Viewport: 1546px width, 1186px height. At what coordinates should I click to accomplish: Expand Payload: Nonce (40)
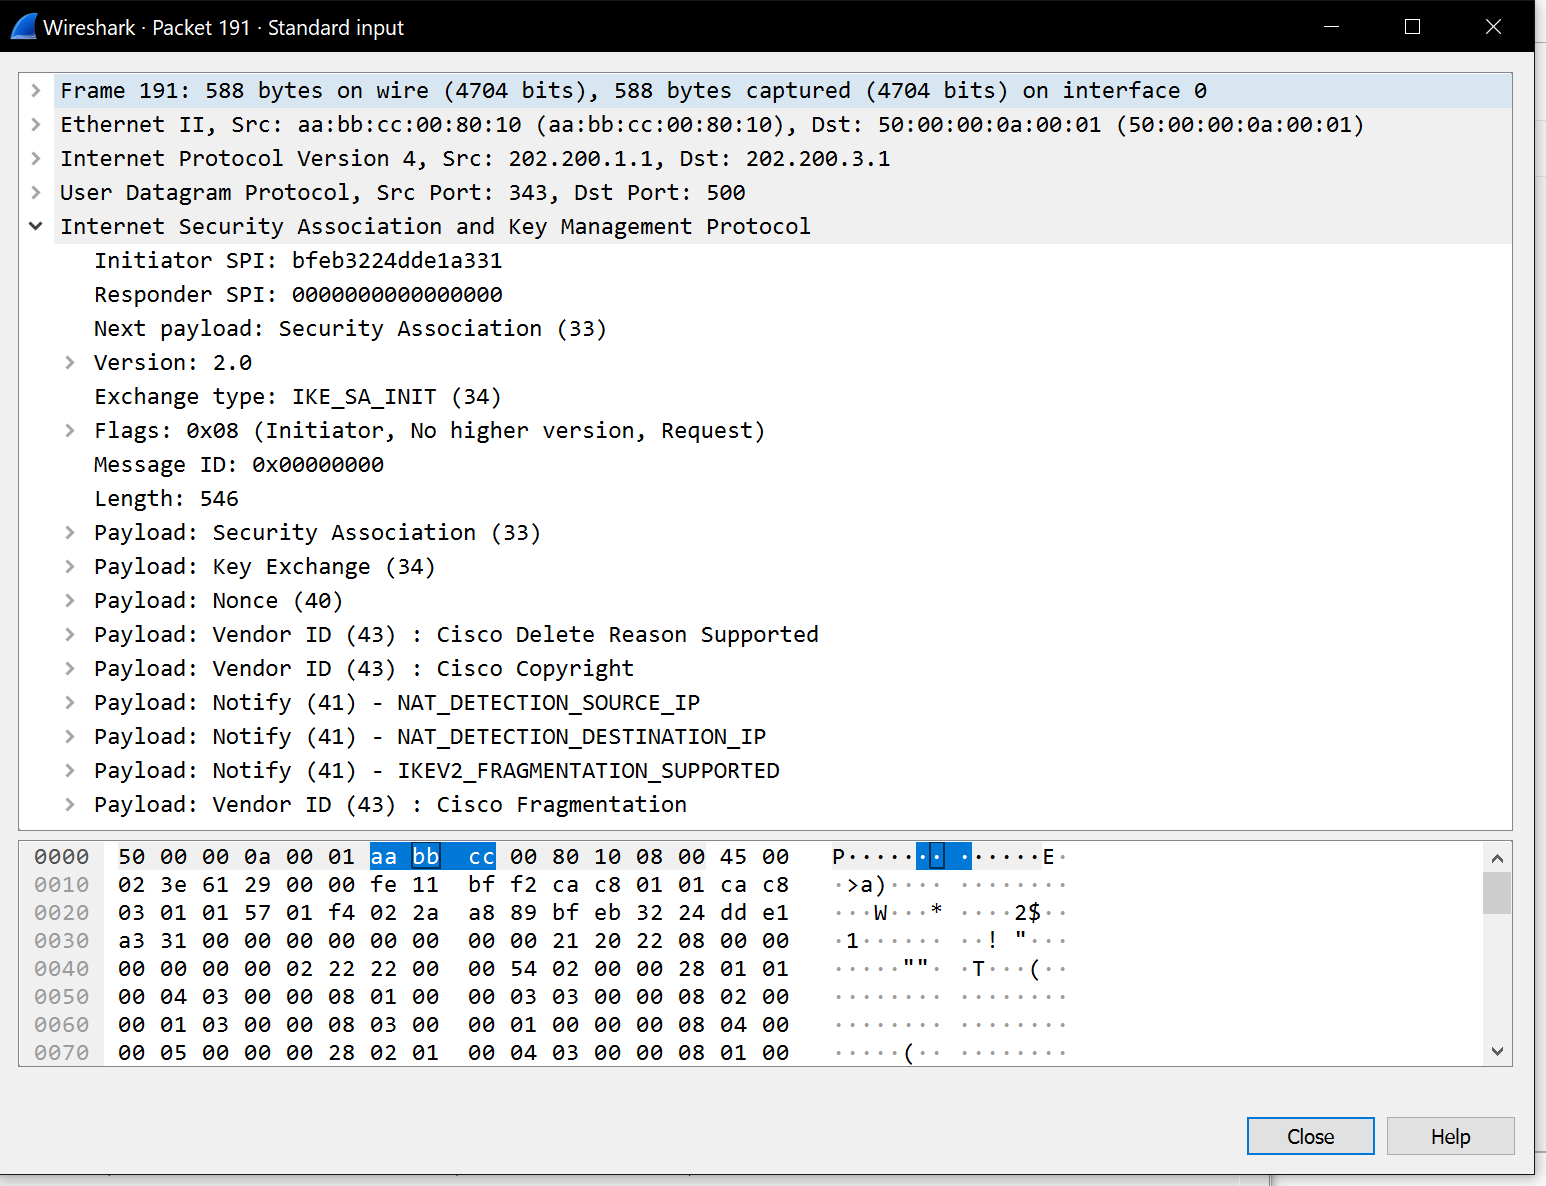click(x=70, y=601)
